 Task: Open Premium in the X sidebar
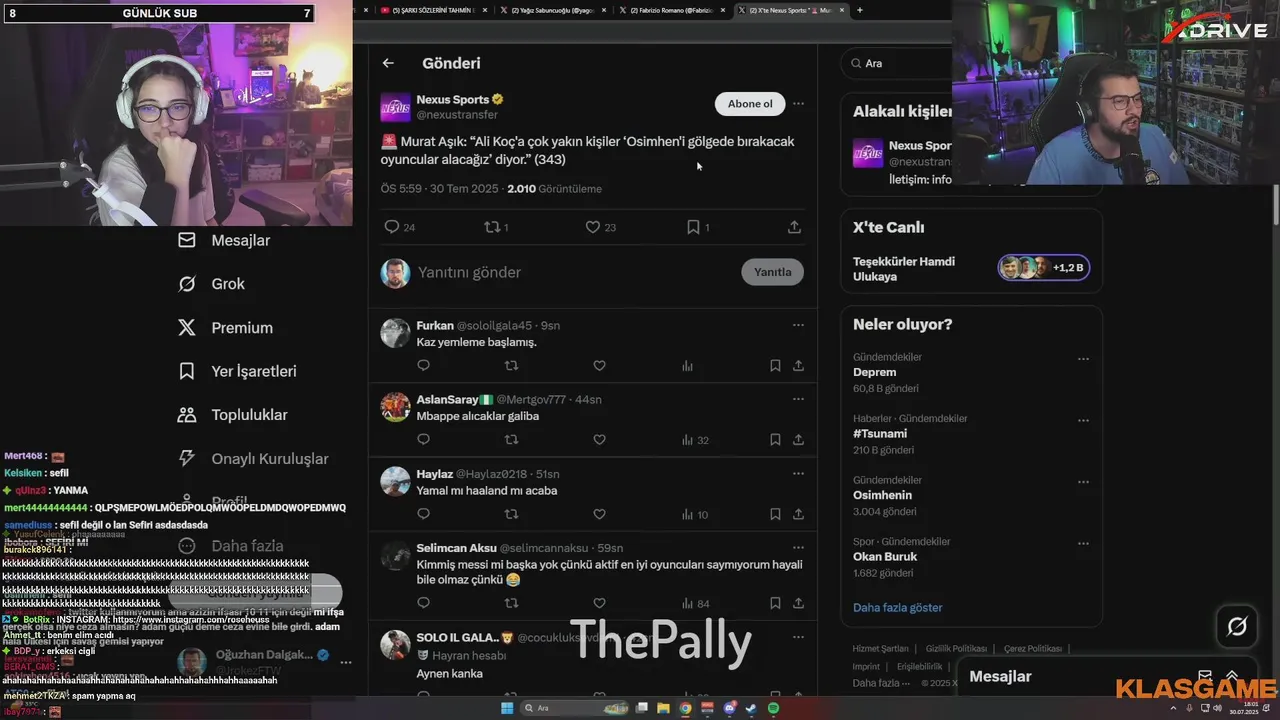(225, 328)
